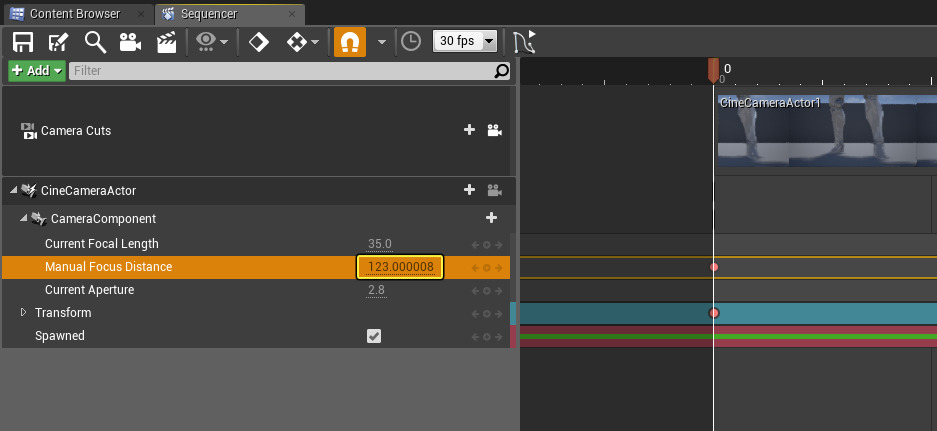
Task: Click the green Add button
Action: (37, 71)
